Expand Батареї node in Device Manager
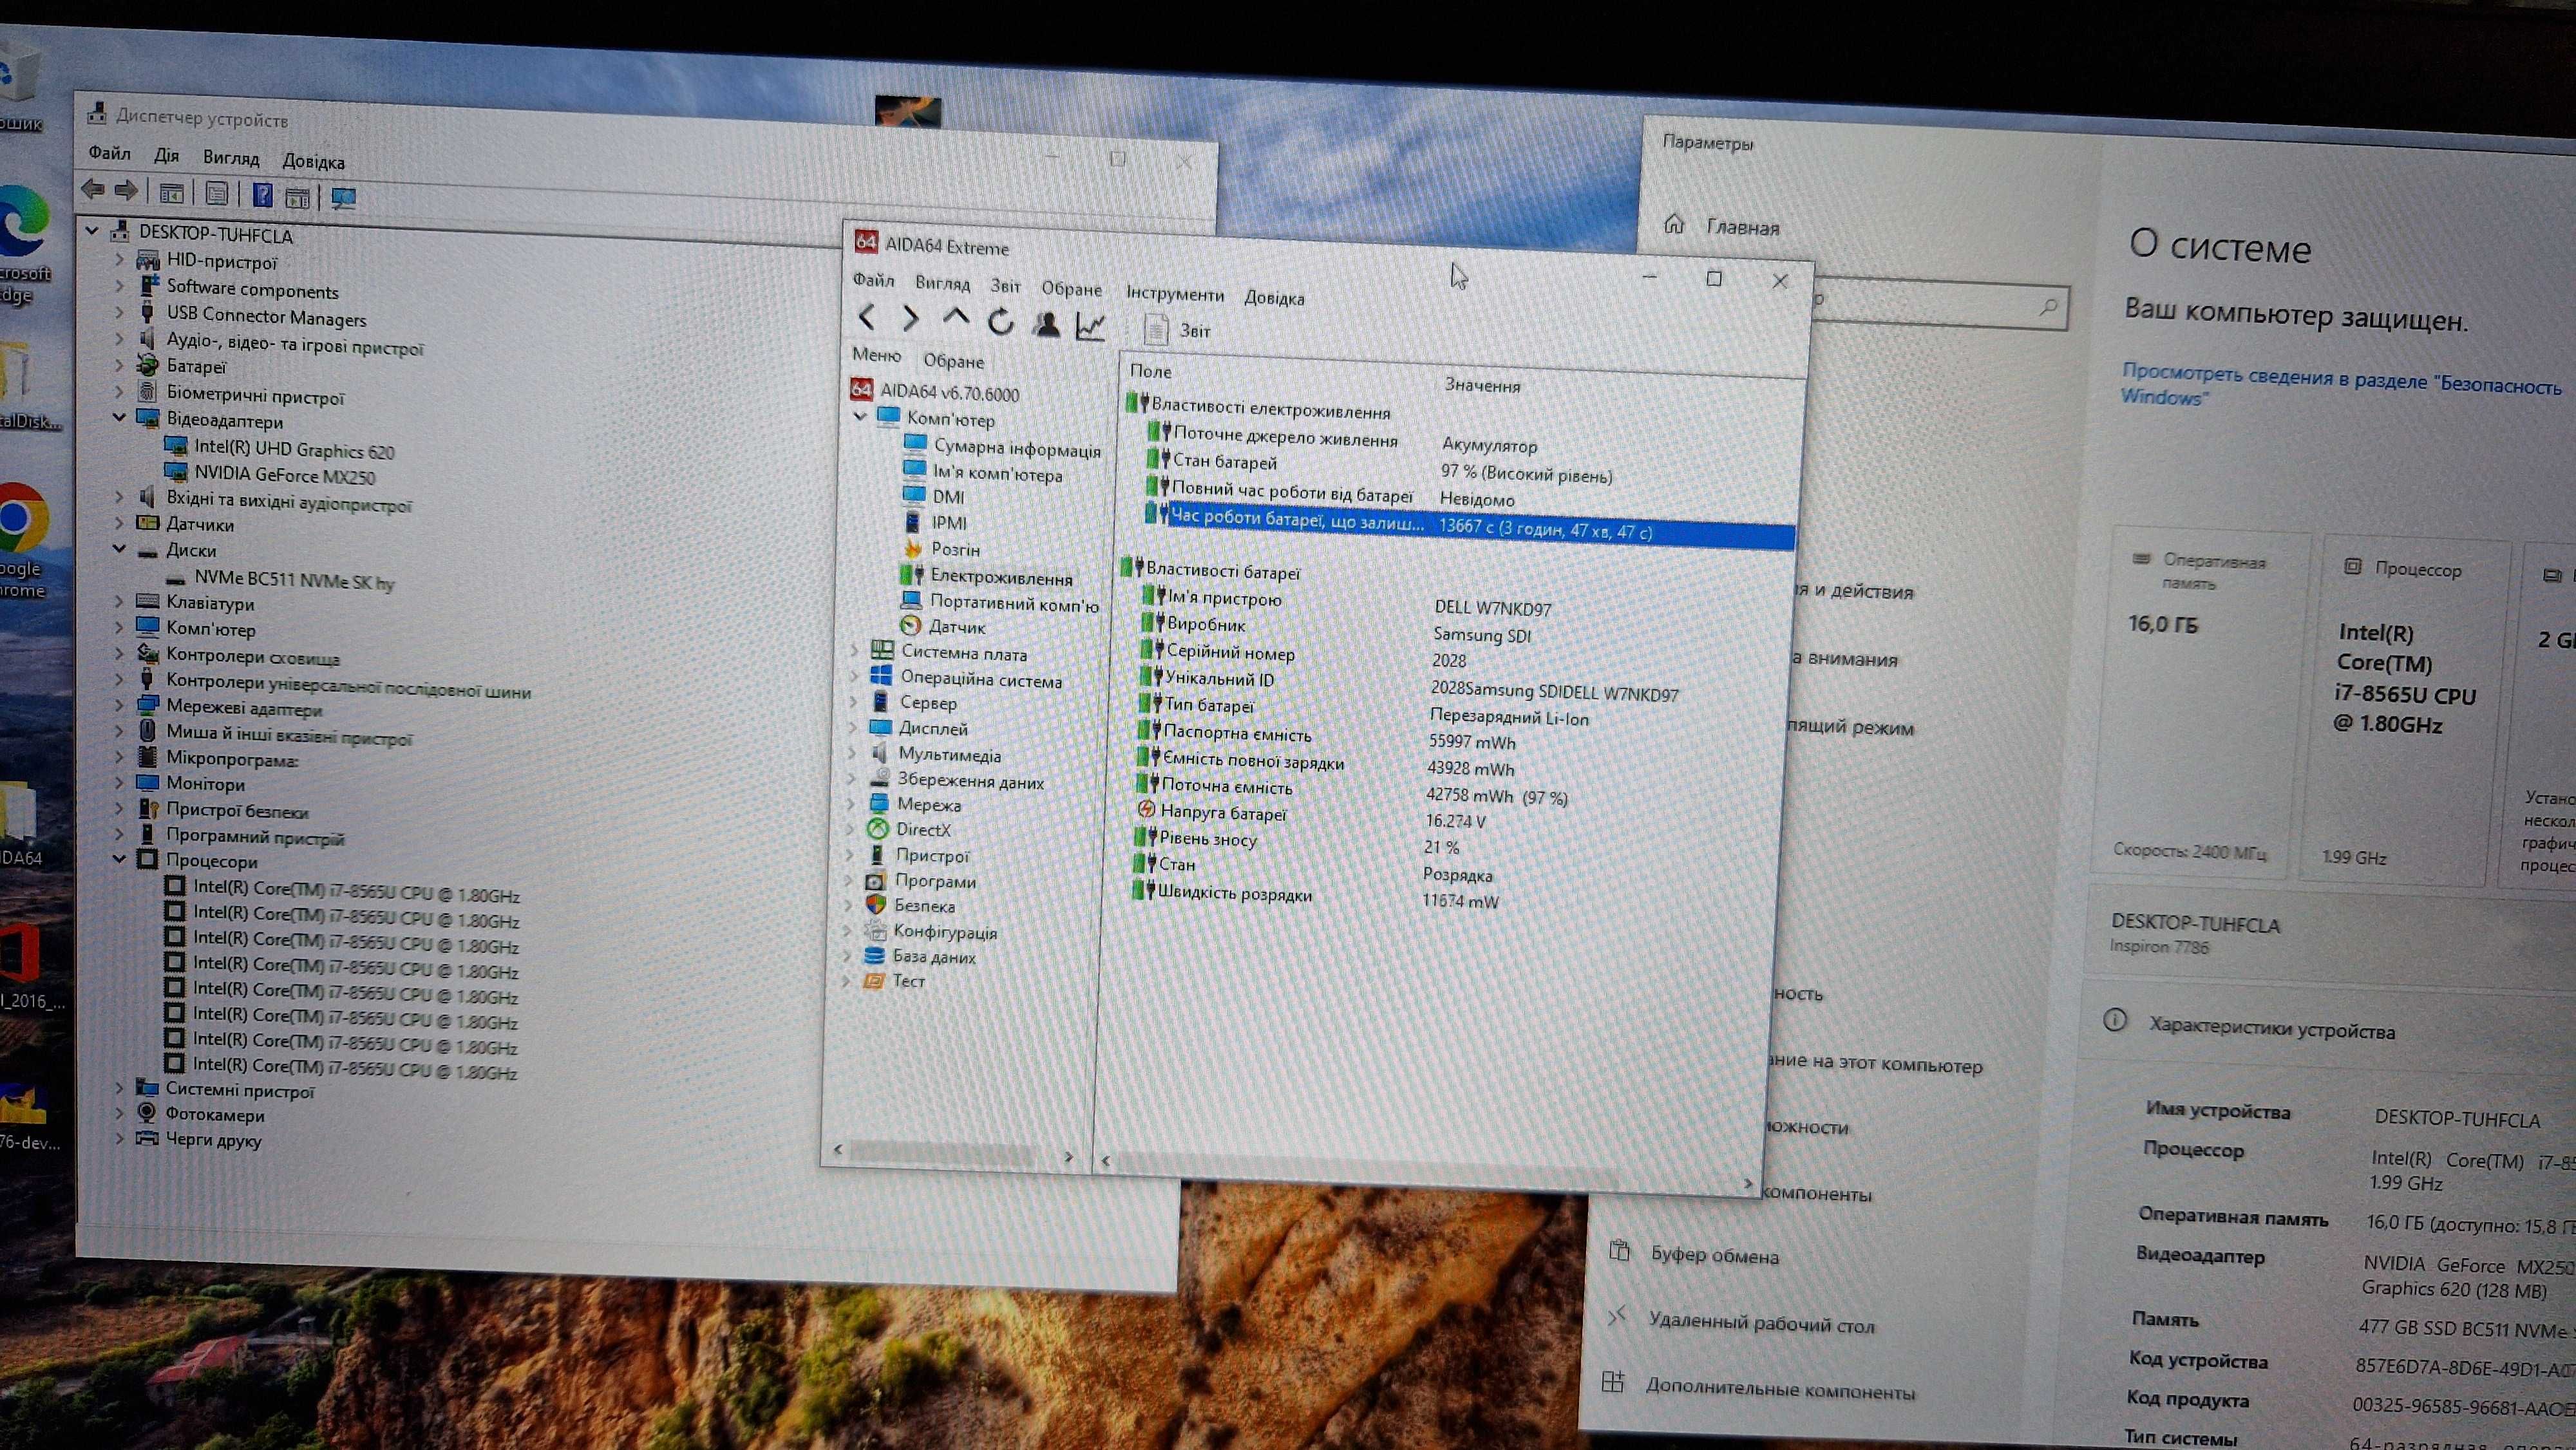Viewport: 2576px width, 1450px height. tap(119, 364)
